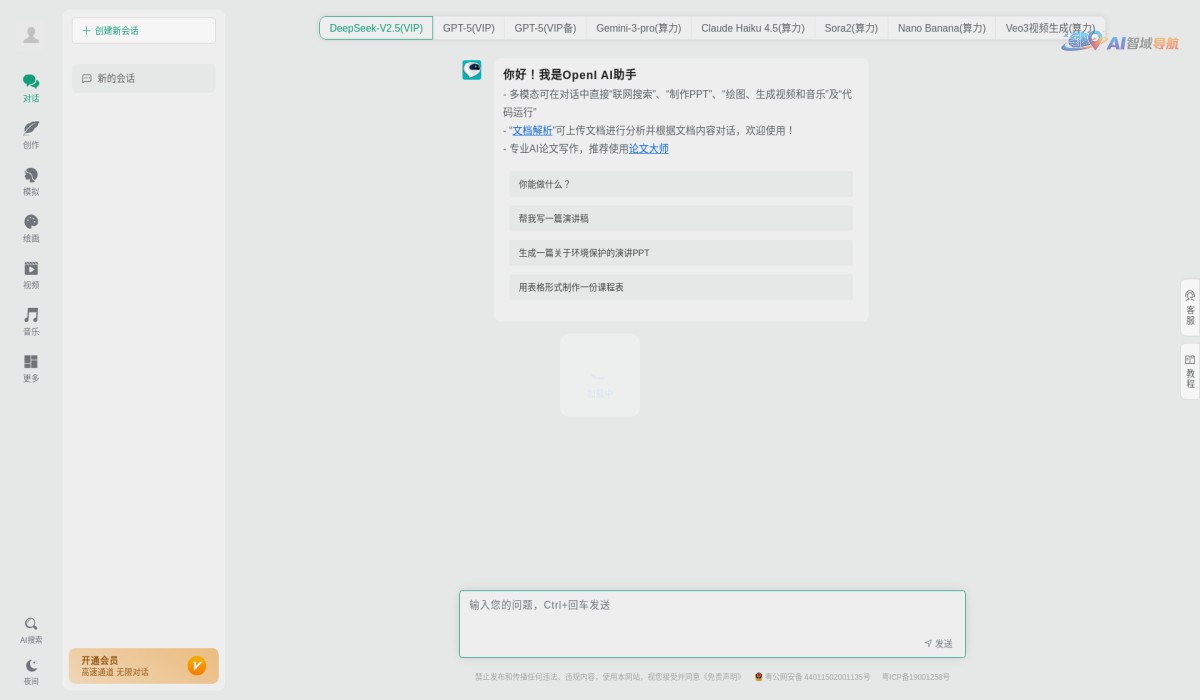1200x700 pixels.
Task: Open the 客服 customer service panel
Action: [x=1190, y=307]
